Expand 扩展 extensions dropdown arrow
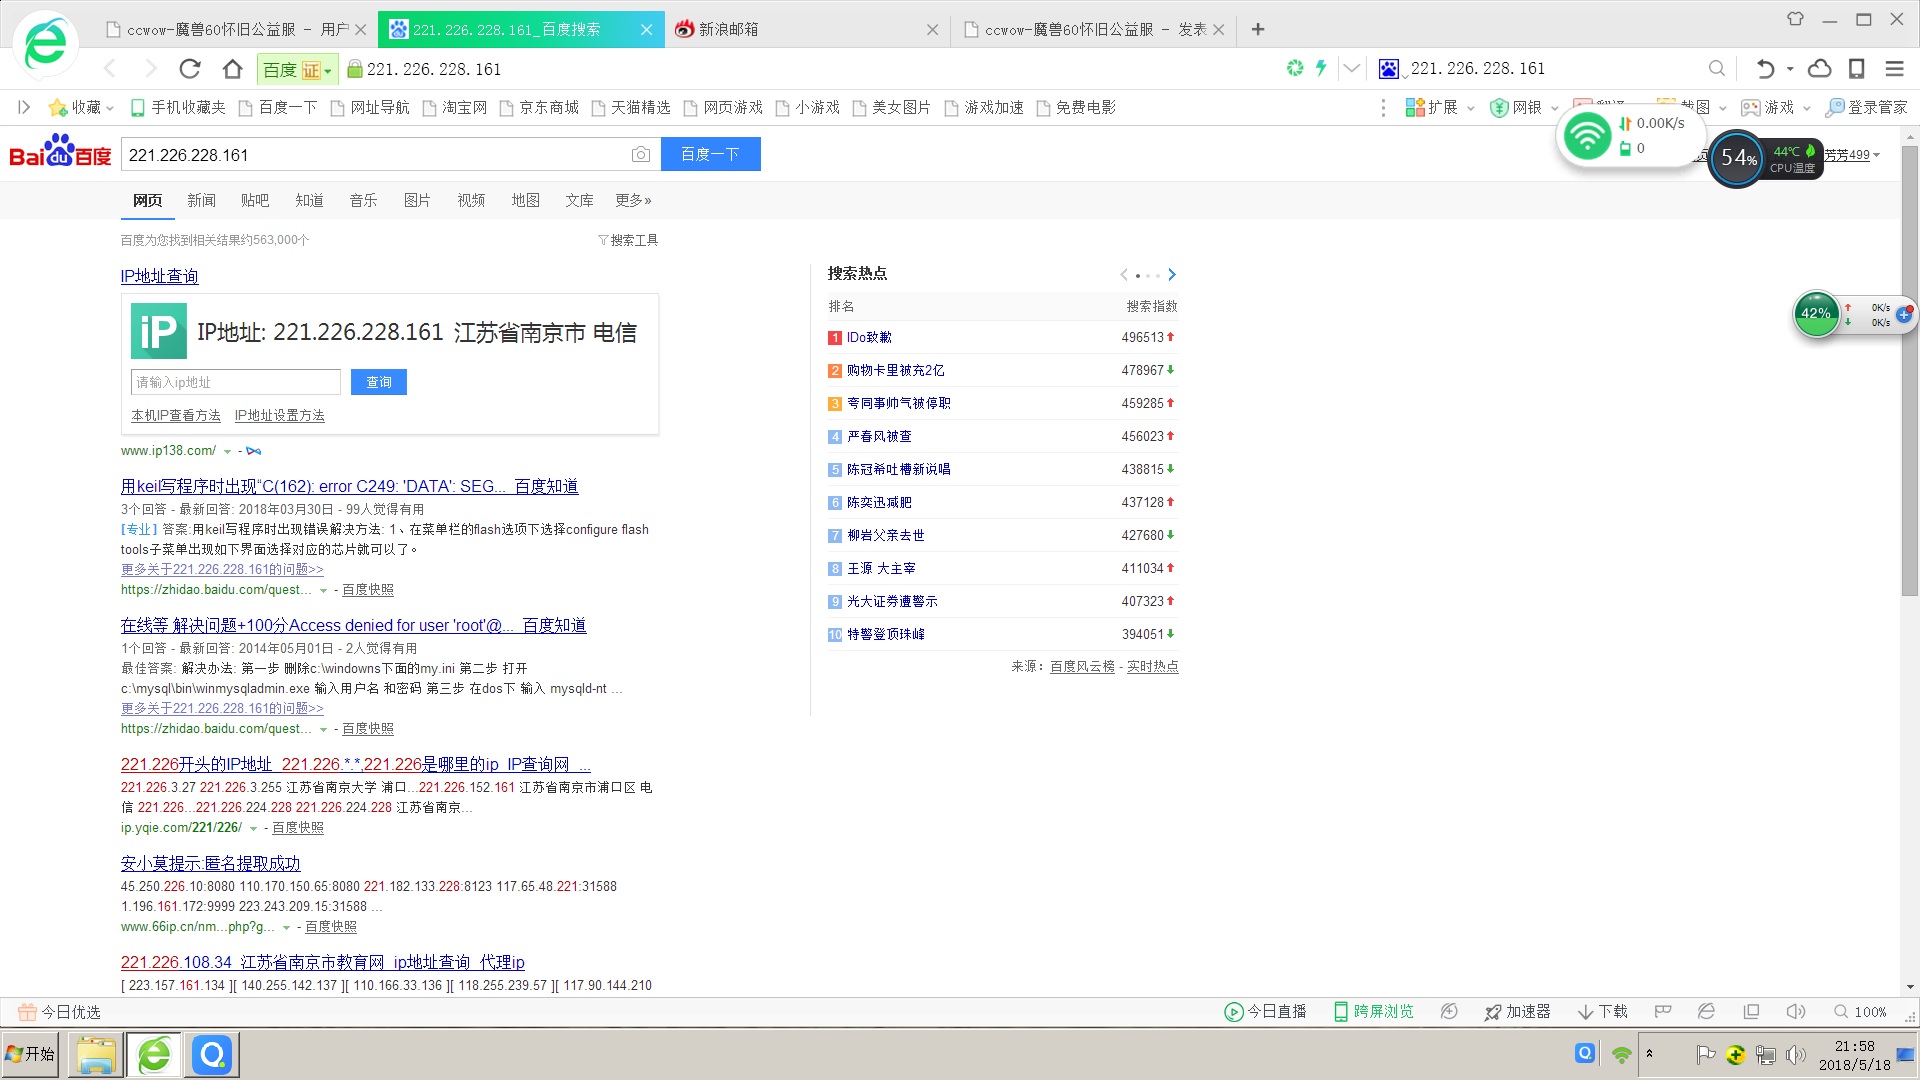This screenshot has height=1080, width=1920. pyautogui.click(x=1470, y=108)
